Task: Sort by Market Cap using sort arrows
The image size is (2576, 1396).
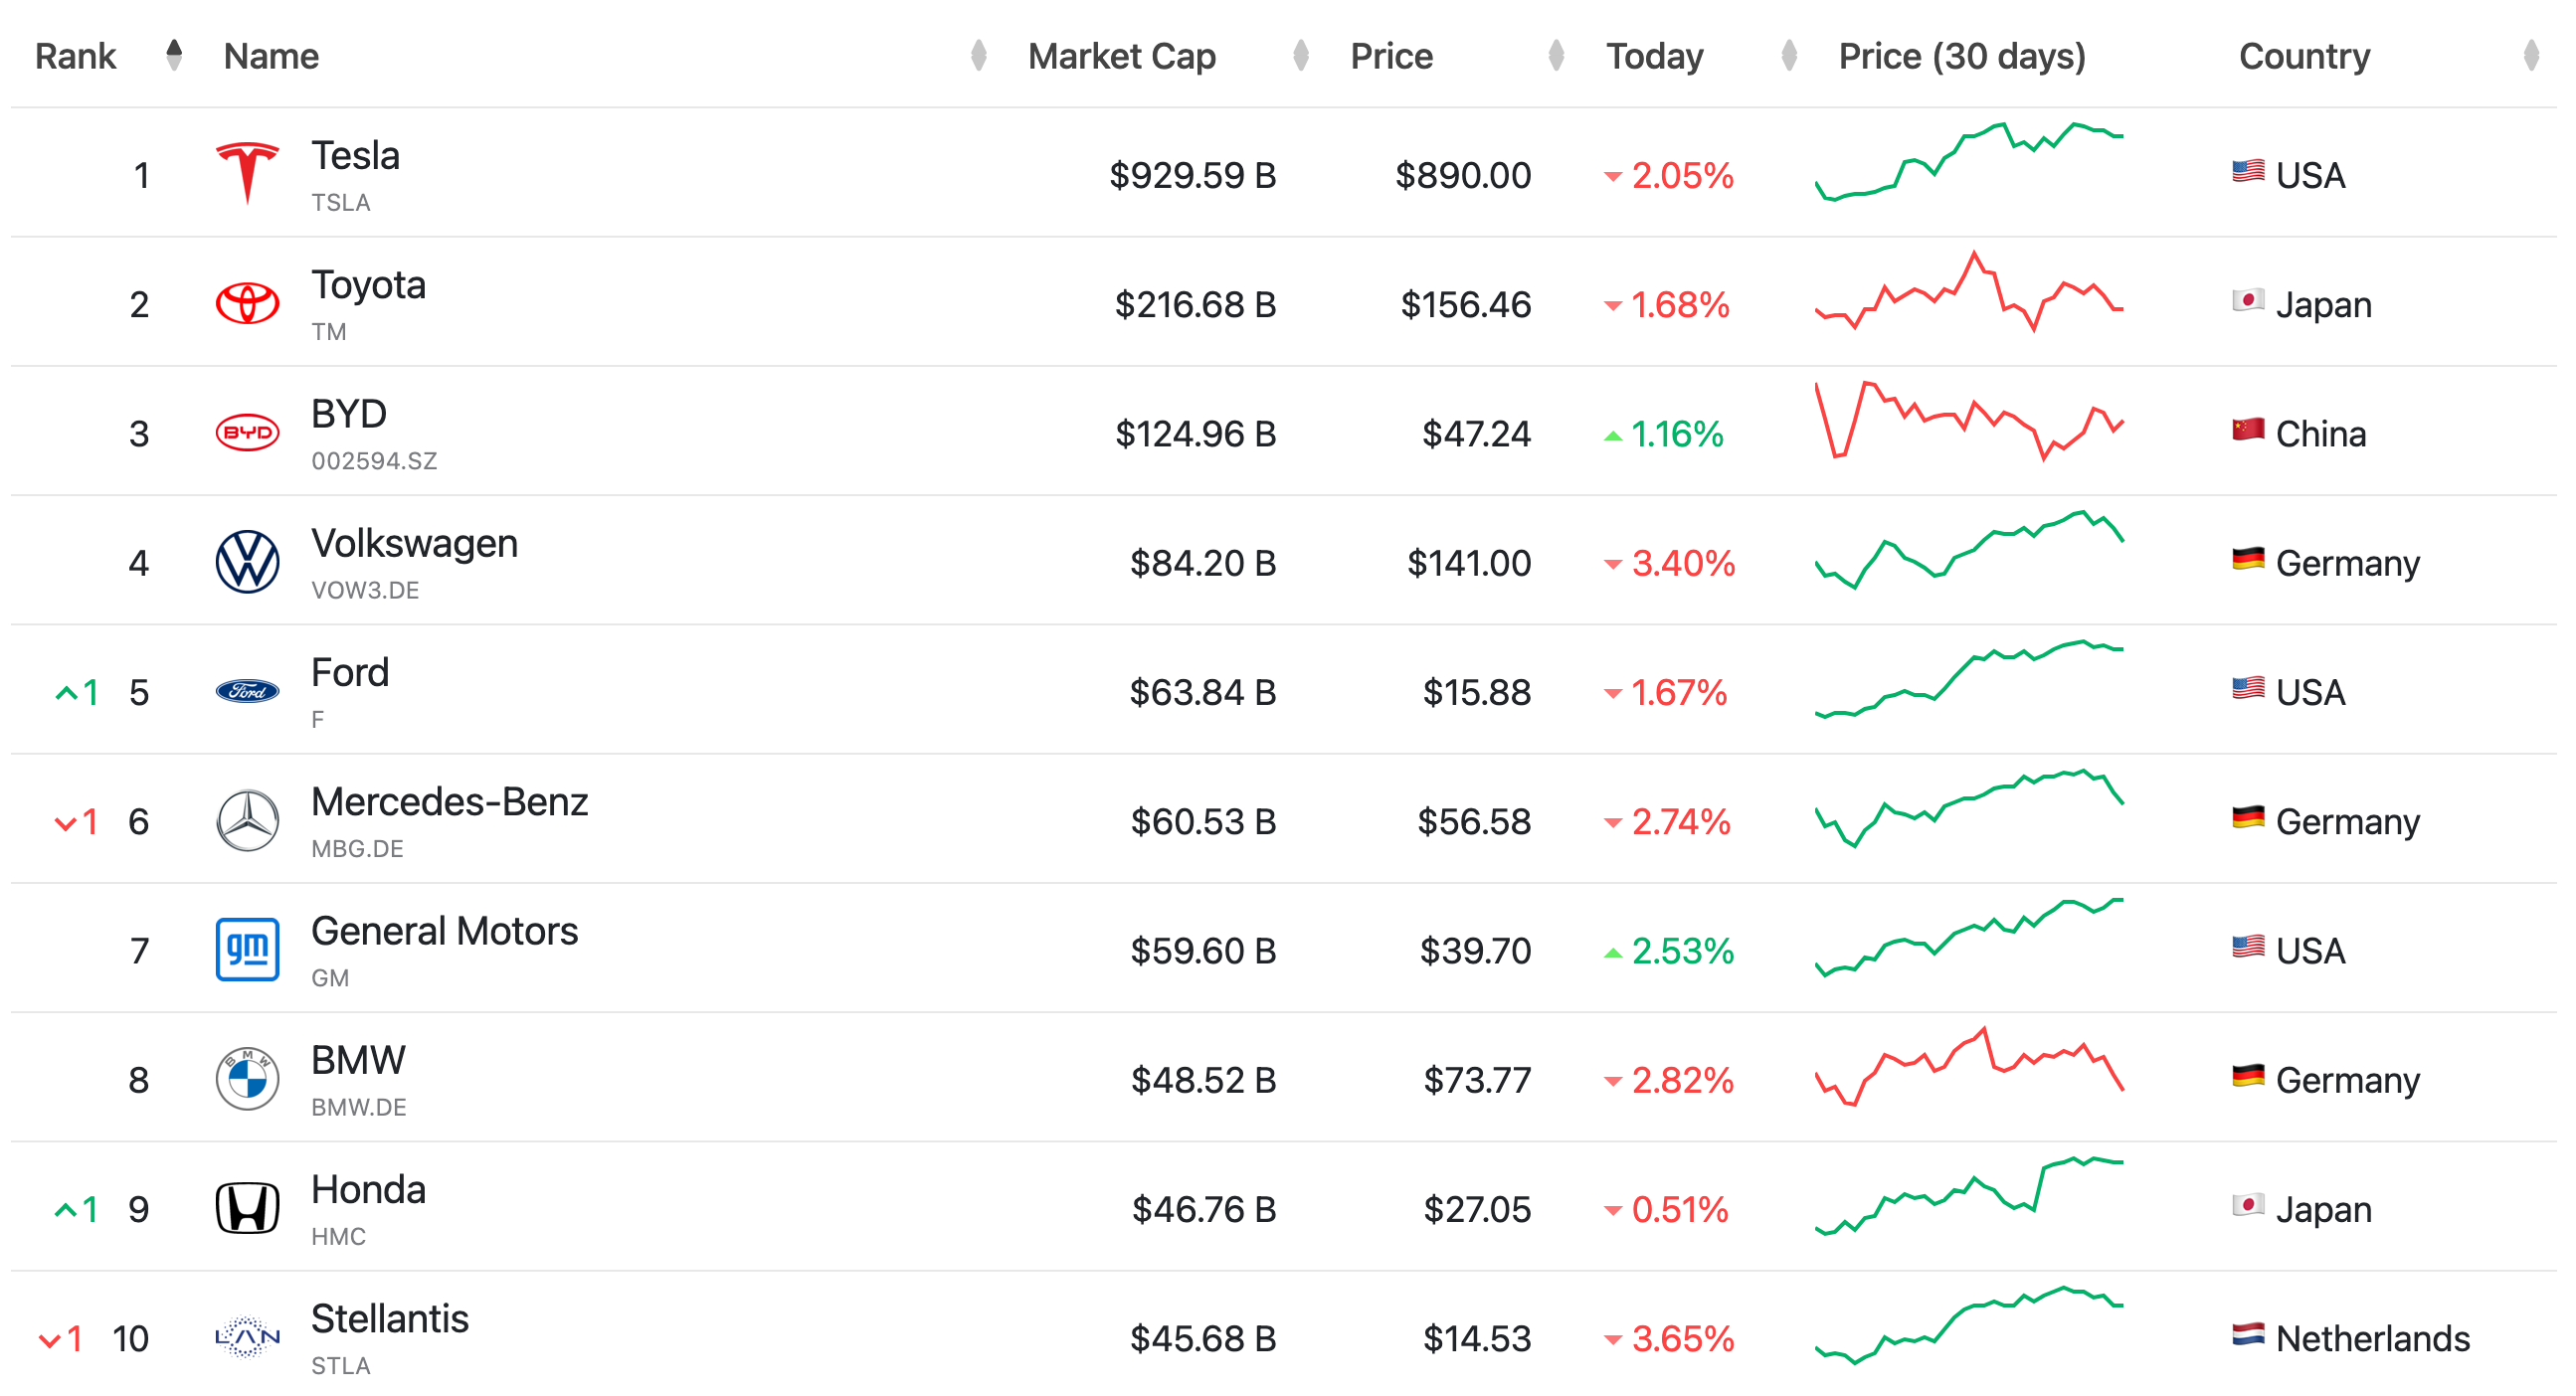Action: [x=1300, y=55]
